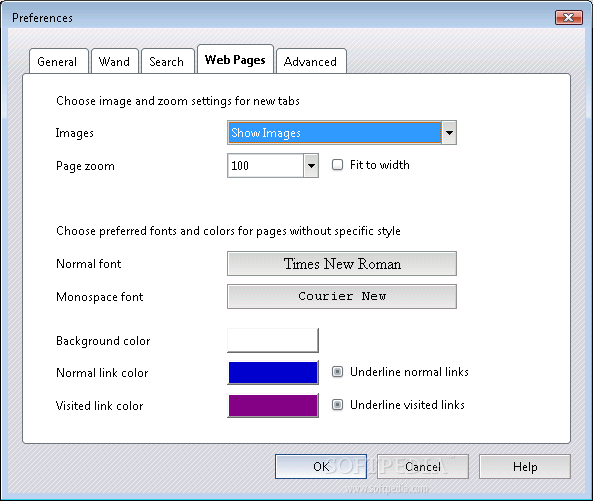Confirm with the OK button

[x=321, y=467]
